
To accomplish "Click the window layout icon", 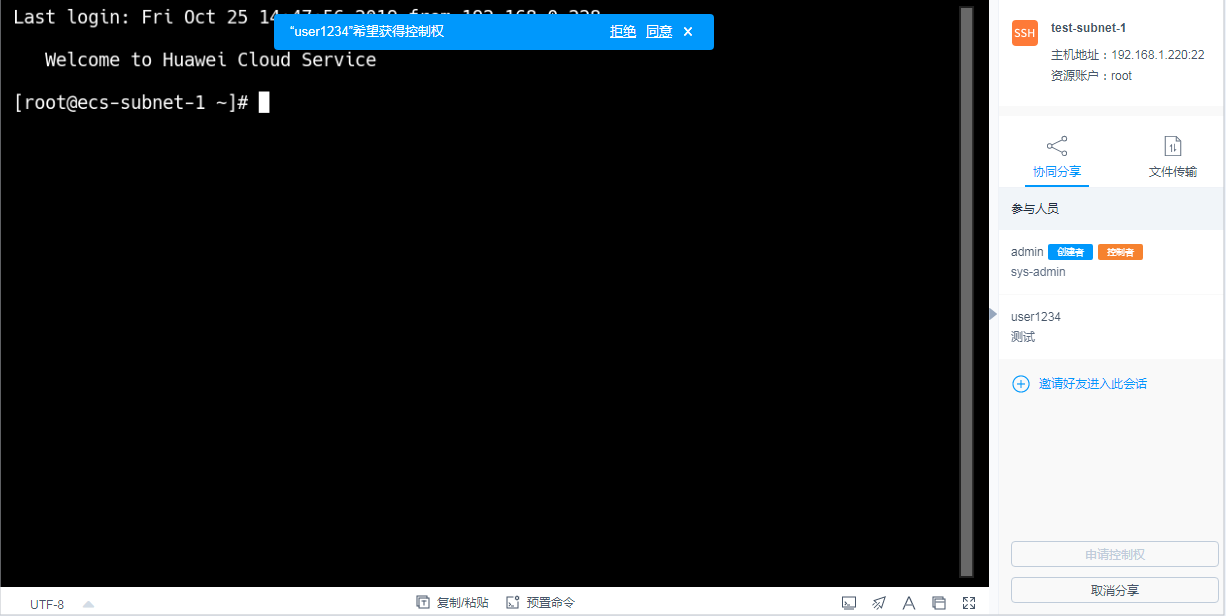I will coord(939,603).
